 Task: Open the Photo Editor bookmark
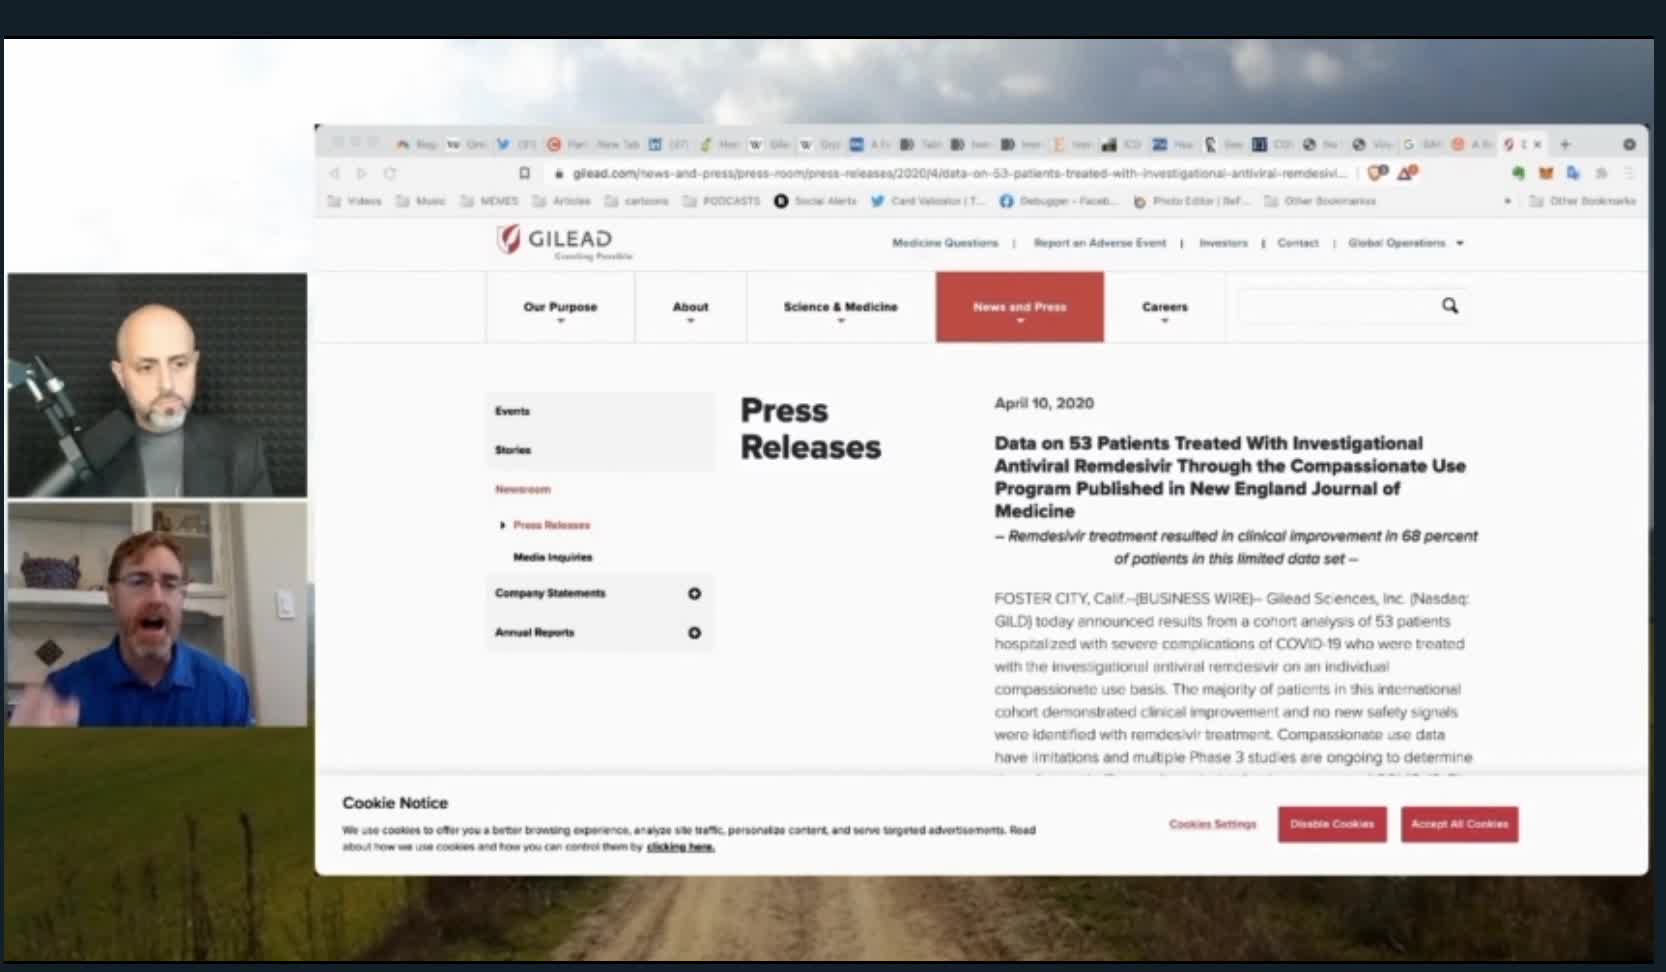pos(1192,201)
